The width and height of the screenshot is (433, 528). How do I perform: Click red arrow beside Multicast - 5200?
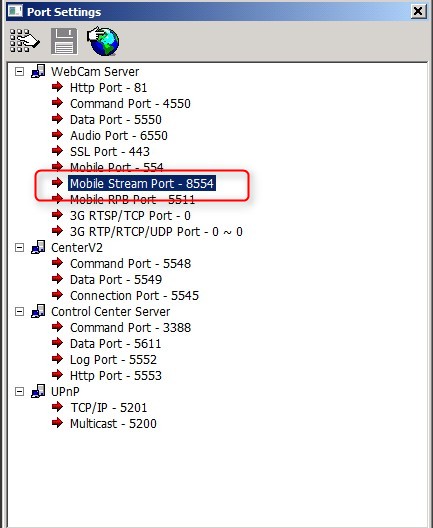click(58, 423)
